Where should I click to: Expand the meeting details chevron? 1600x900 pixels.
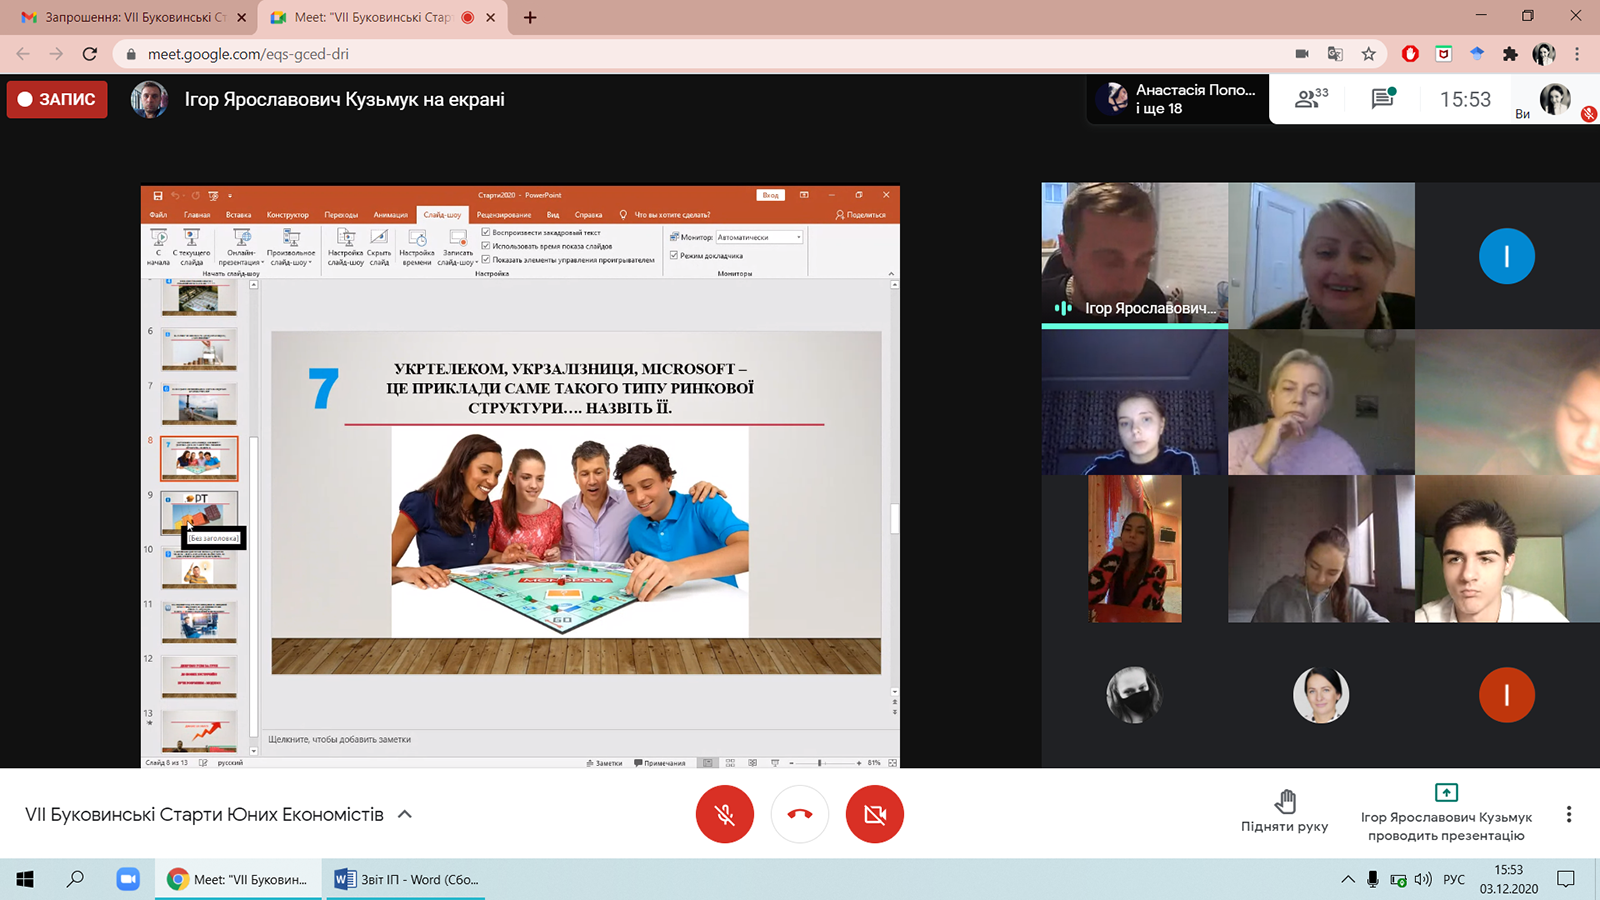point(405,814)
